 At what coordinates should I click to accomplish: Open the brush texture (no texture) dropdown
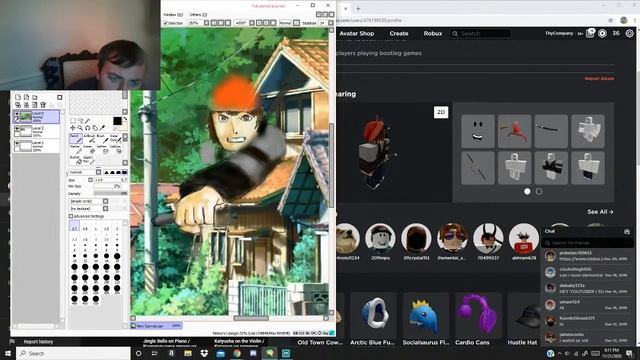coord(89,208)
